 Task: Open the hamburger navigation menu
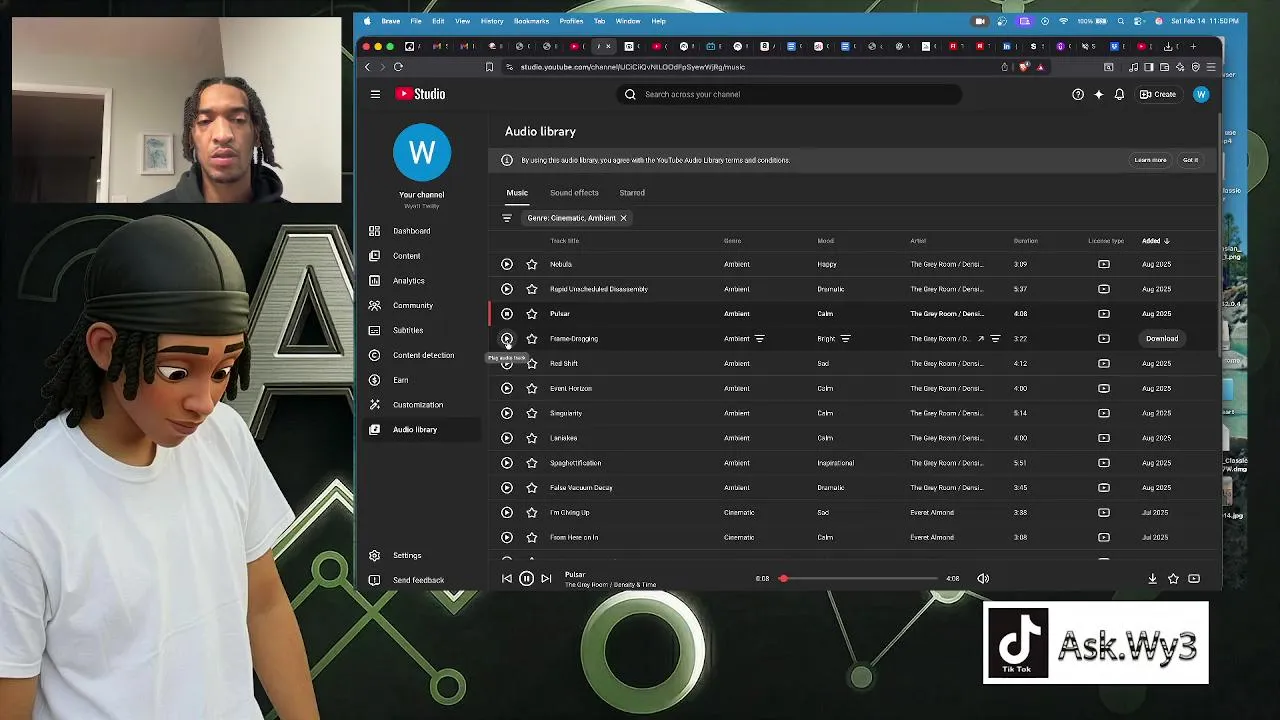(375, 94)
